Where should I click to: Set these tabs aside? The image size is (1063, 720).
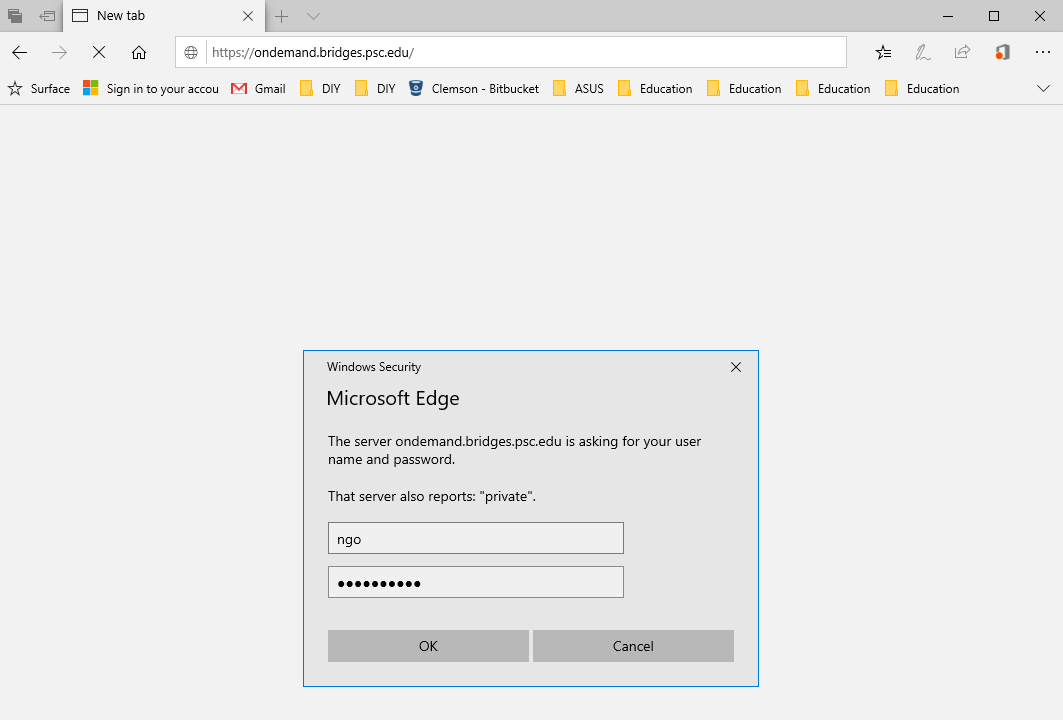(x=47, y=16)
